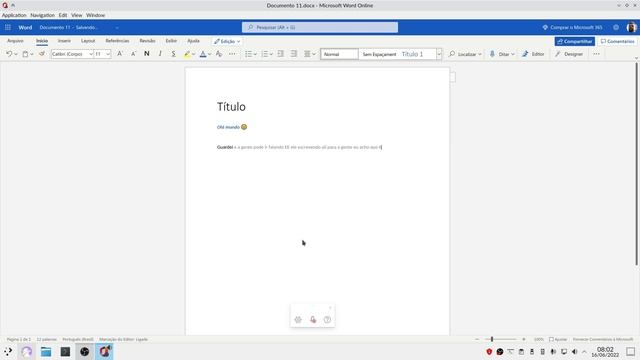Increase font size with large A icon
Viewport: 640px width, 360px height.
pyautogui.click(x=120, y=54)
